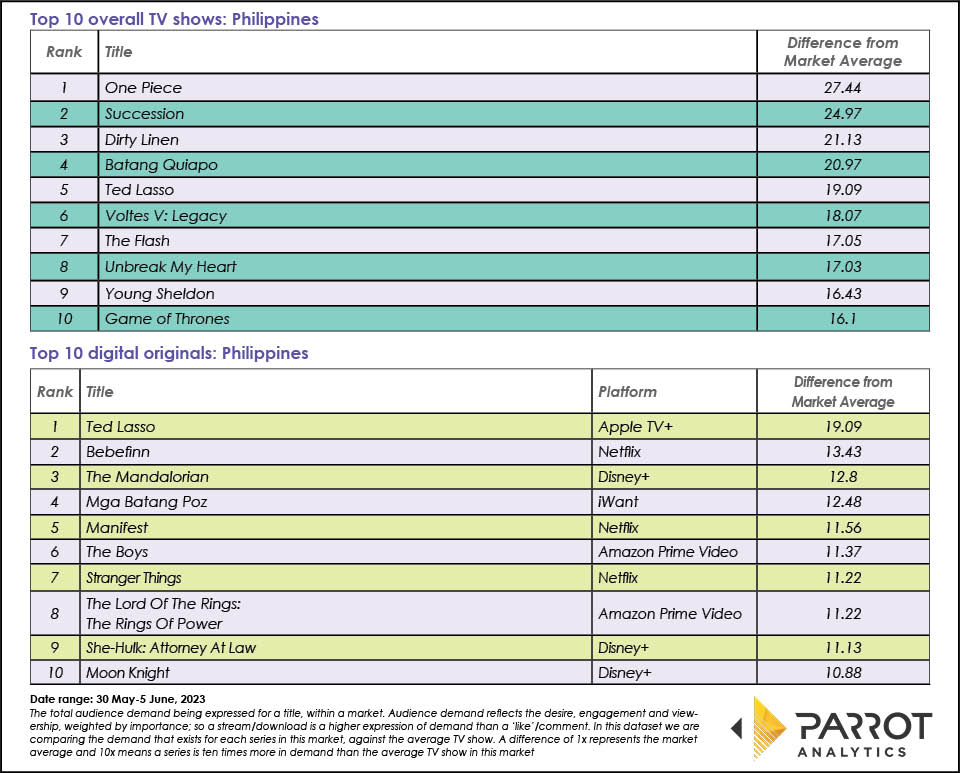Click the 'Unbreak My Heart' title
Screen dimensions: 960x773
pyautogui.click(x=170, y=267)
